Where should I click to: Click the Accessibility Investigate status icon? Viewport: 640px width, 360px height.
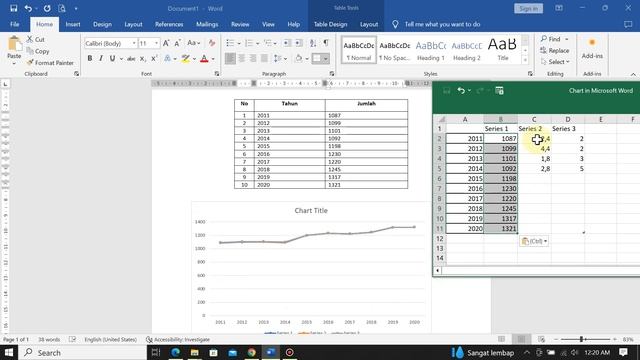point(149,339)
